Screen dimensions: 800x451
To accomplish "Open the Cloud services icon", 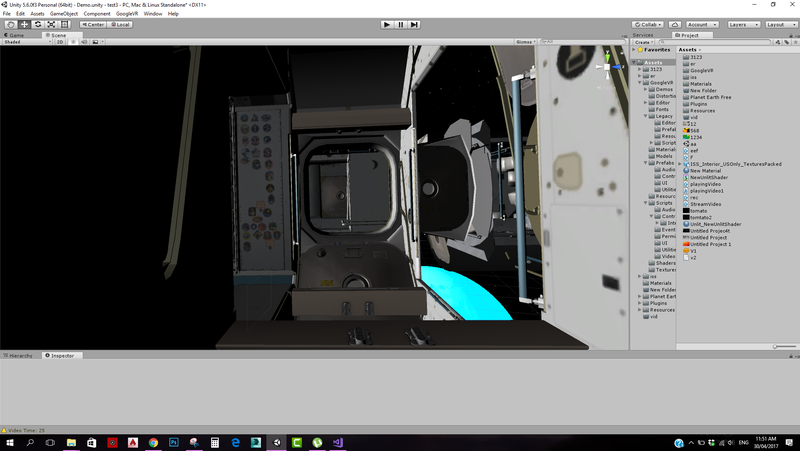I will [673, 24].
